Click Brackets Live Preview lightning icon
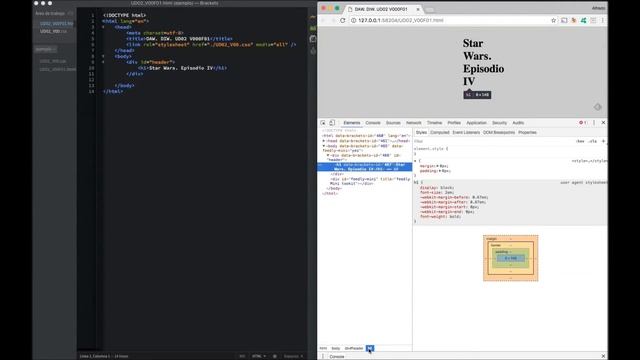 click(313, 17)
